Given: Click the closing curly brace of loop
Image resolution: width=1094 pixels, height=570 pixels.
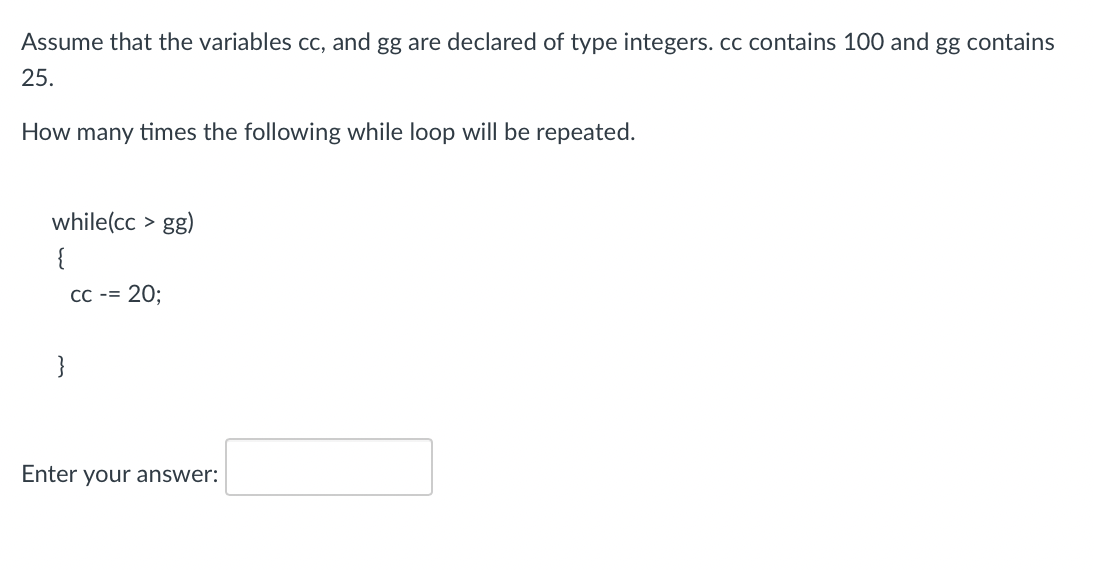Looking at the screenshot, I should (x=61, y=365).
